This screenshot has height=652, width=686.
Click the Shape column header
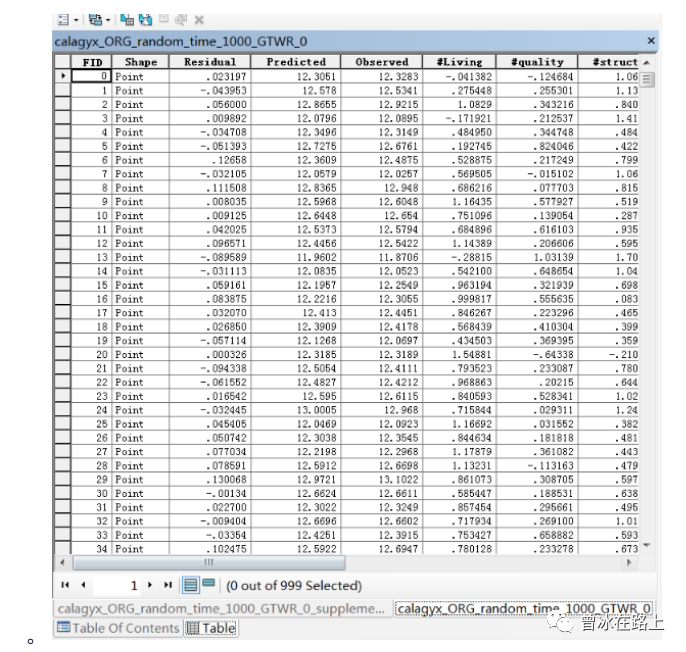point(141,62)
